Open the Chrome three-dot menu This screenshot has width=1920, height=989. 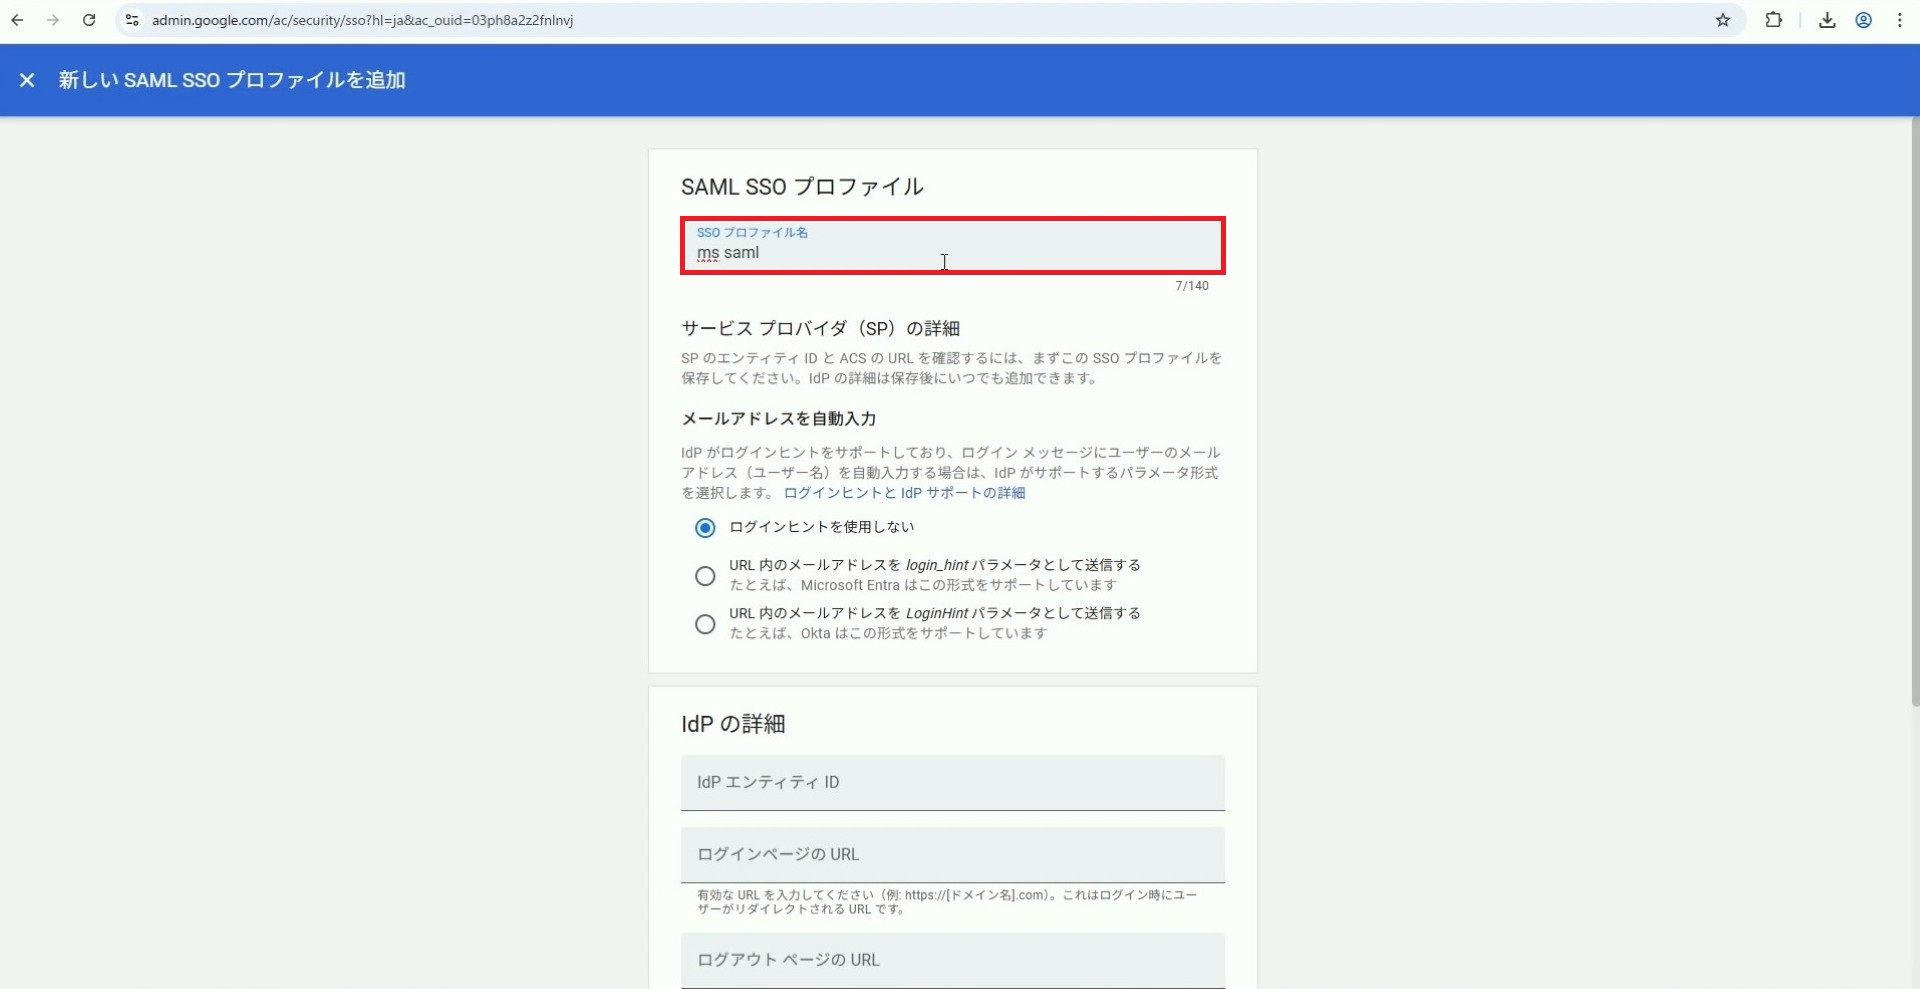coord(1900,20)
